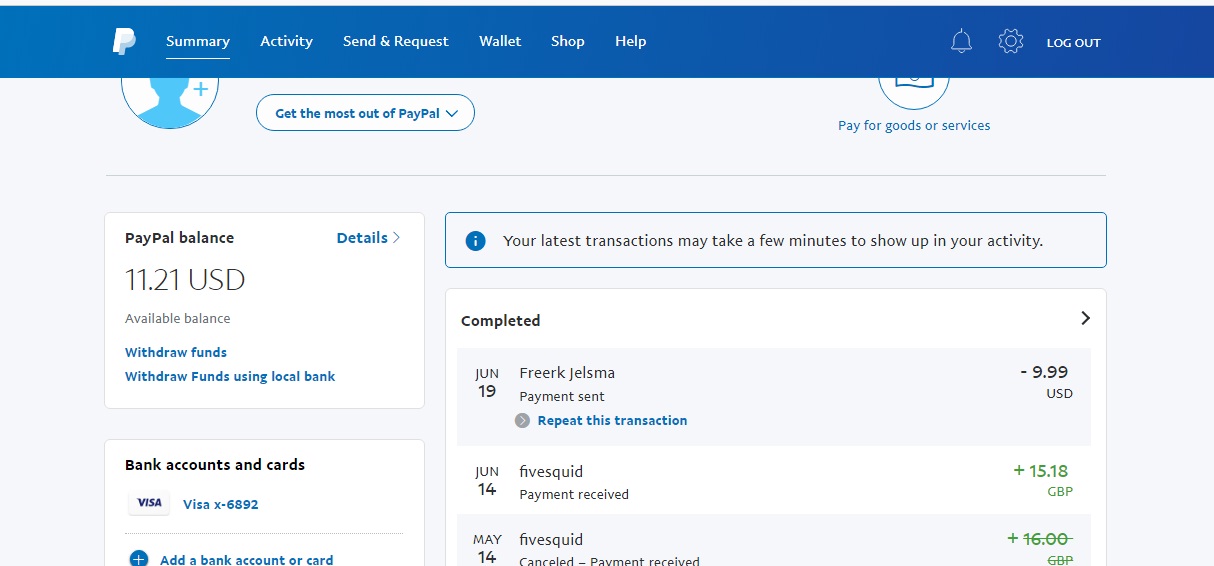
Task: Click the plus icon to add bank
Action: coord(139,560)
